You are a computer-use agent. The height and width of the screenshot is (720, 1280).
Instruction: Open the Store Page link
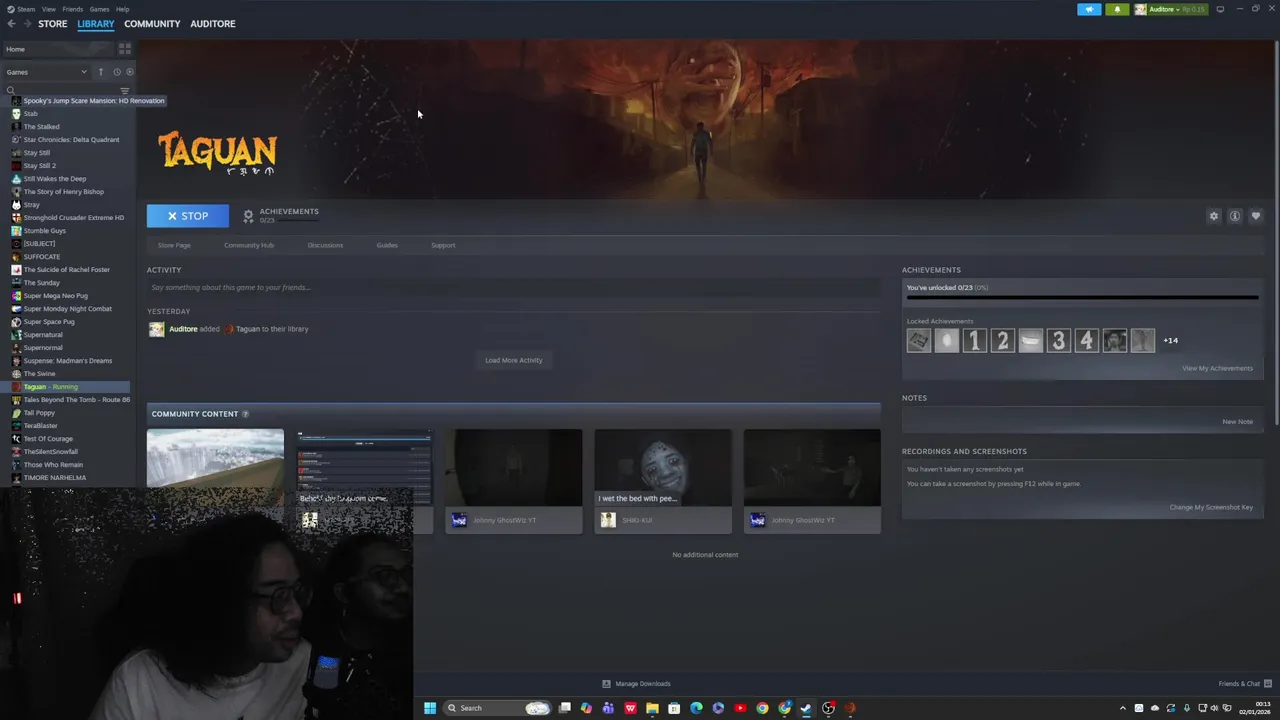point(174,245)
